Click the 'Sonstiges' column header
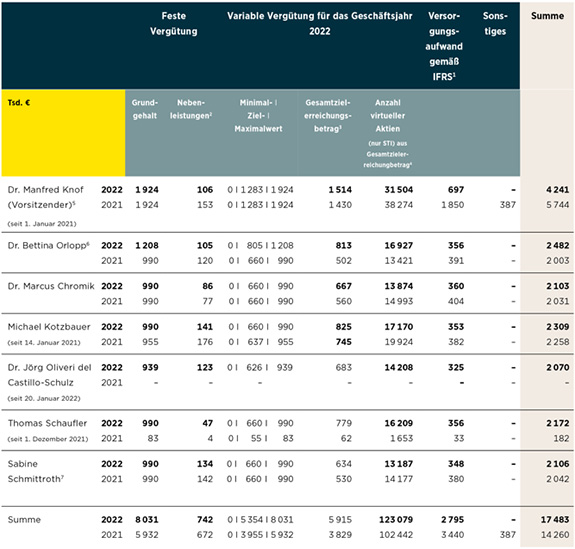This screenshot has width=575, height=549. click(495, 23)
